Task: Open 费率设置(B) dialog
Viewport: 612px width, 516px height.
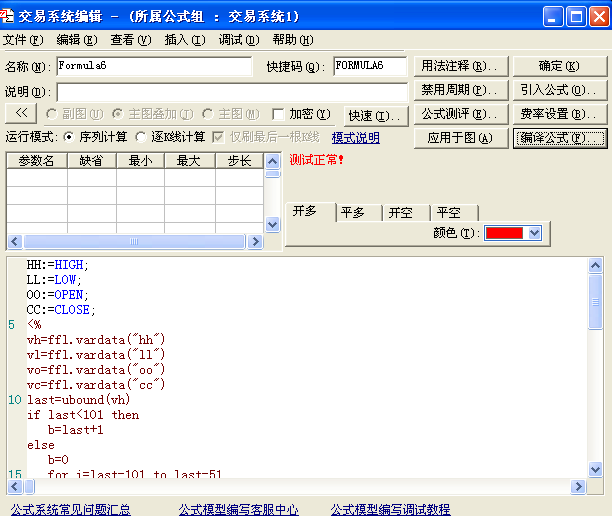Action: 560,114
